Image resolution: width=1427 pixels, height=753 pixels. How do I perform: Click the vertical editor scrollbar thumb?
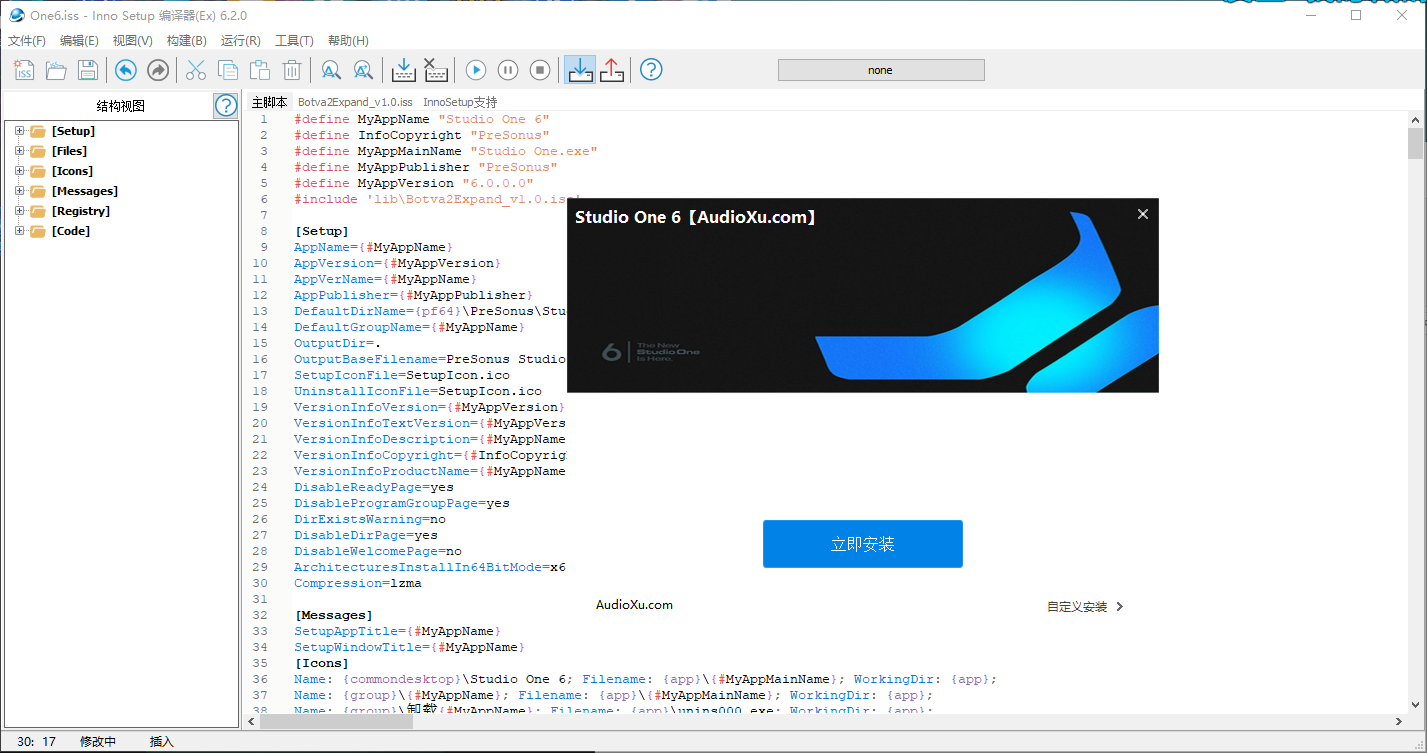pyautogui.click(x=1415, y=144)
